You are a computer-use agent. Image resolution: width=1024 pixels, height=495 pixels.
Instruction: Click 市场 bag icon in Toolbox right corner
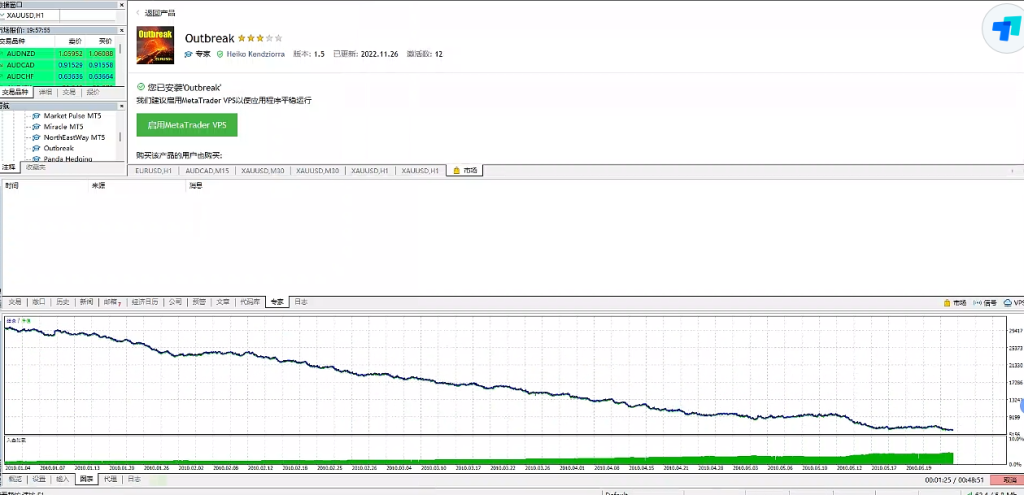coord(948,303)
